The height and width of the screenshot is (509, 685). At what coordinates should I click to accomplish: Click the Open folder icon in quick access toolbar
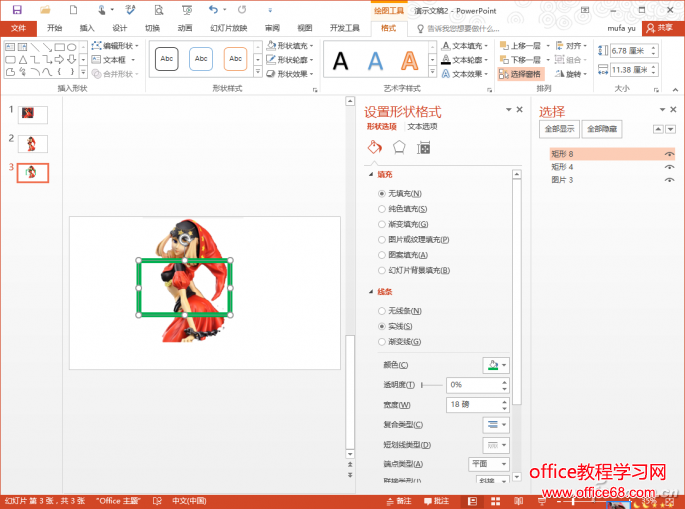(45, 10)
